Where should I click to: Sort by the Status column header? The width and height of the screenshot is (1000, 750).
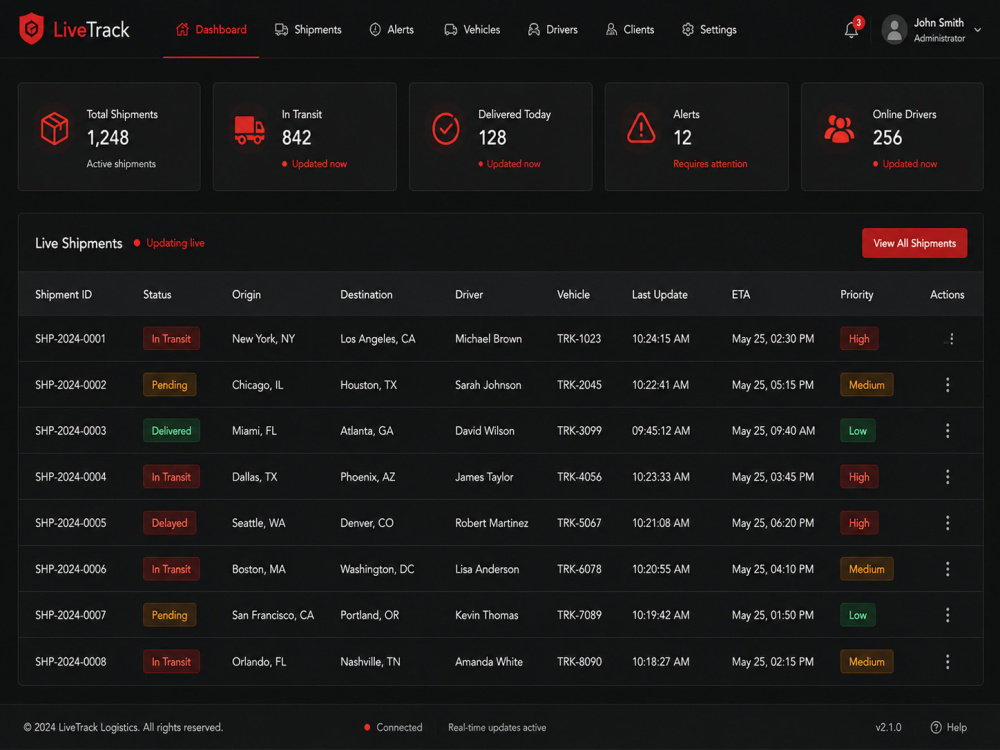click(157, 295)
